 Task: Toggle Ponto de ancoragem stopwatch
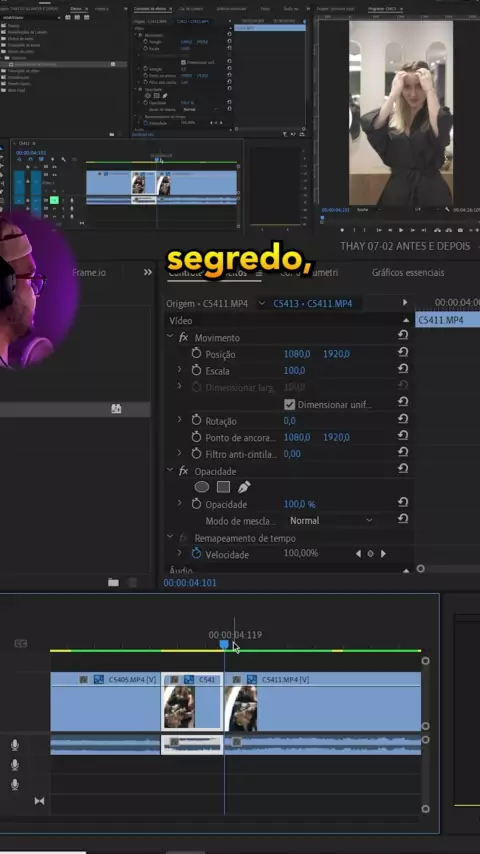[197, 437]
